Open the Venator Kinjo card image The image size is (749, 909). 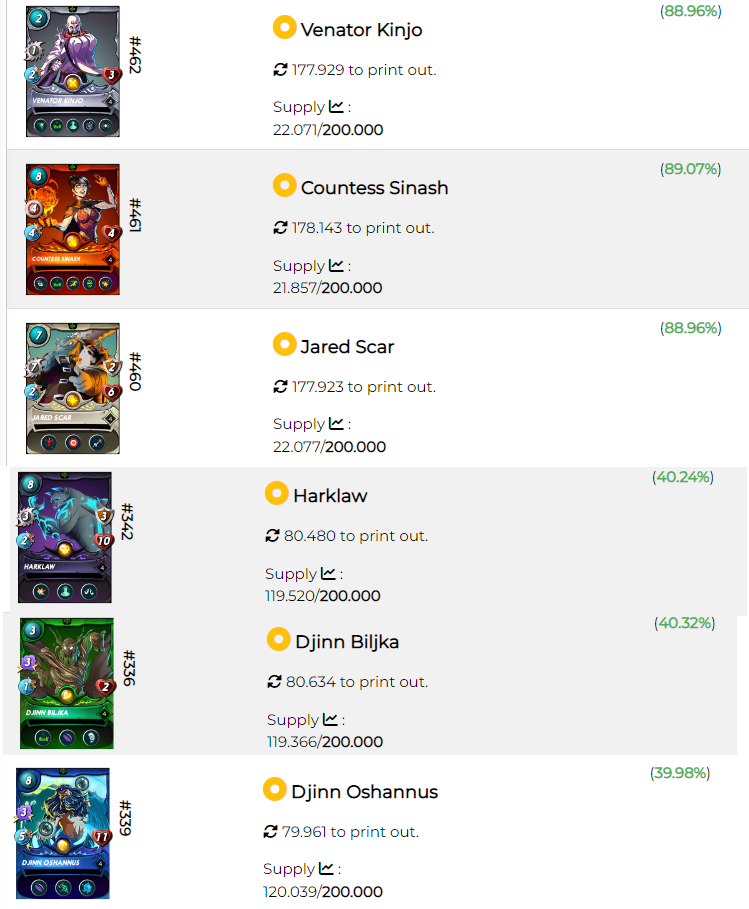[x=73, y=71]
